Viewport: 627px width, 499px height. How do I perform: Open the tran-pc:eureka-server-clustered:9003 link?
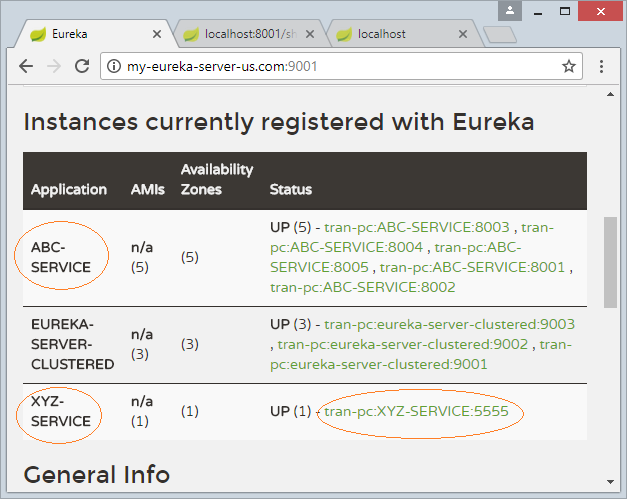449,324
